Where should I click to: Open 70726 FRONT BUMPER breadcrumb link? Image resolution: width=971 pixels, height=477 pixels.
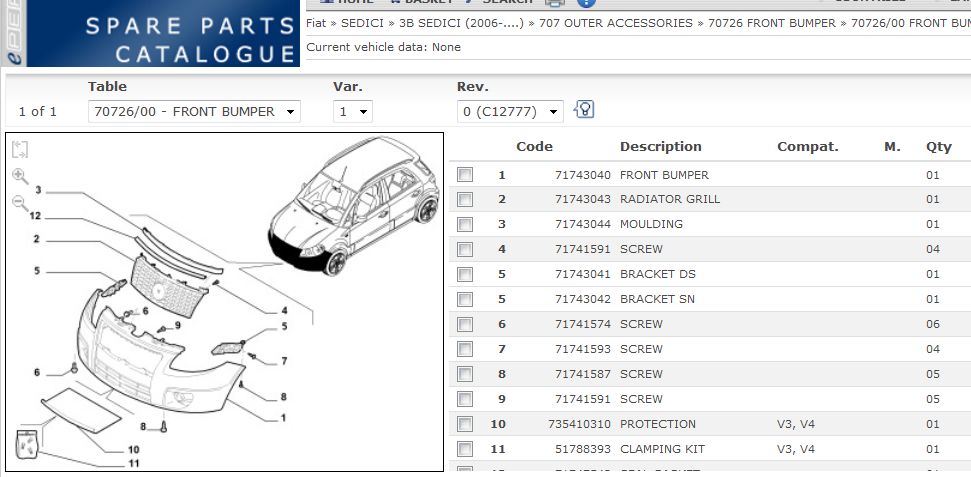tap(772, 23)
